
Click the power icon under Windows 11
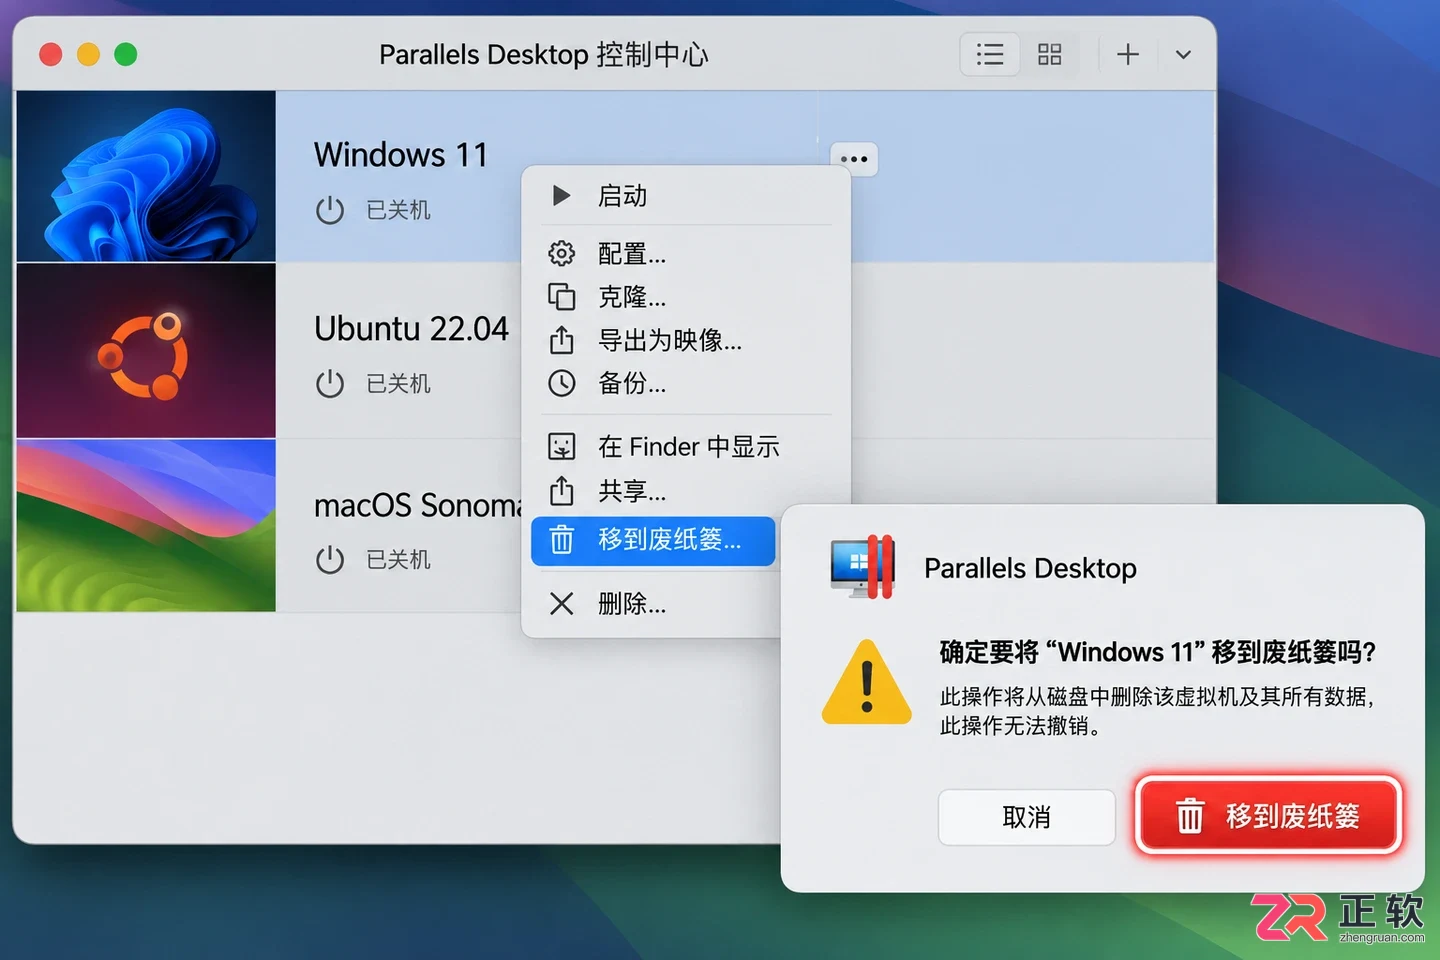tap(330, 210)
